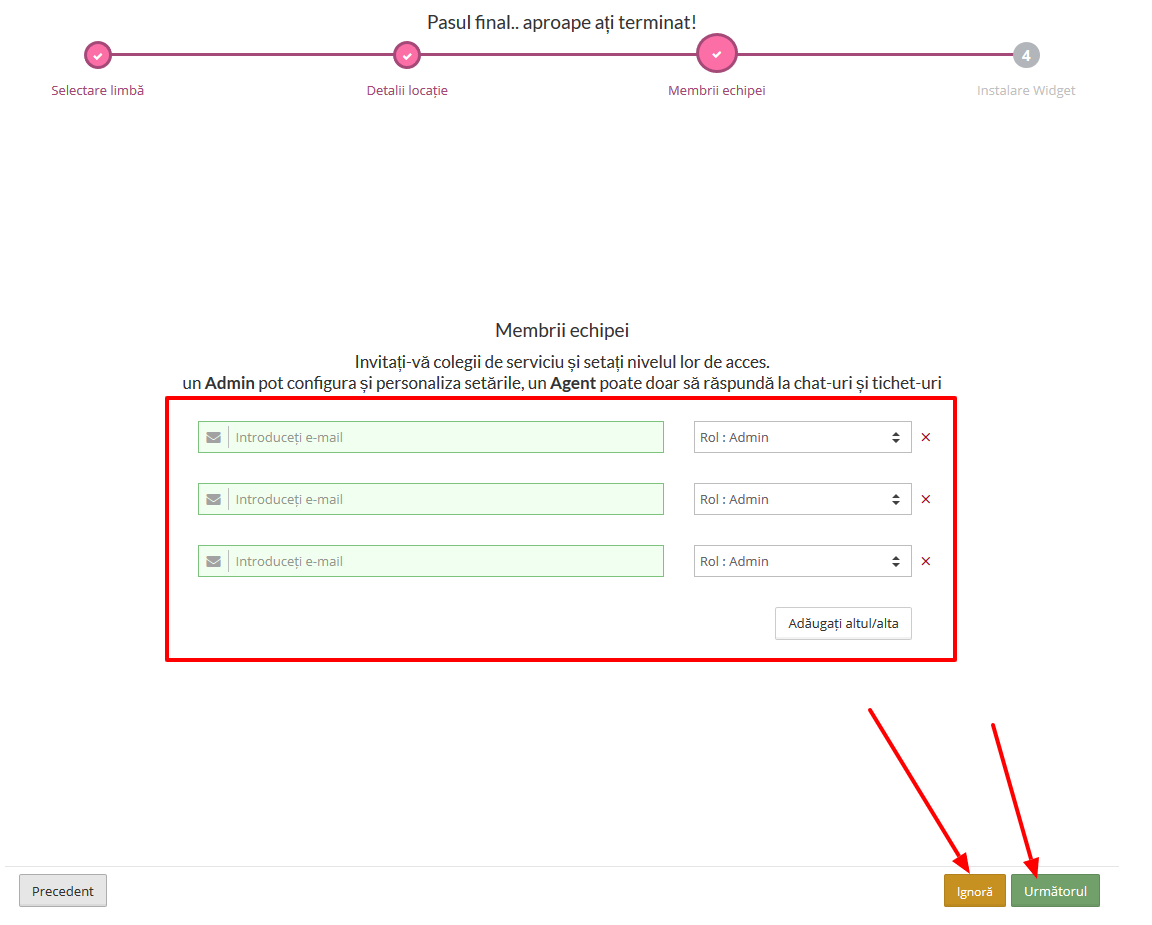The height and width of the screenshot is (925, 1152).
Task: Click envelope icon in first email field
Action: [x=213, y=437]
